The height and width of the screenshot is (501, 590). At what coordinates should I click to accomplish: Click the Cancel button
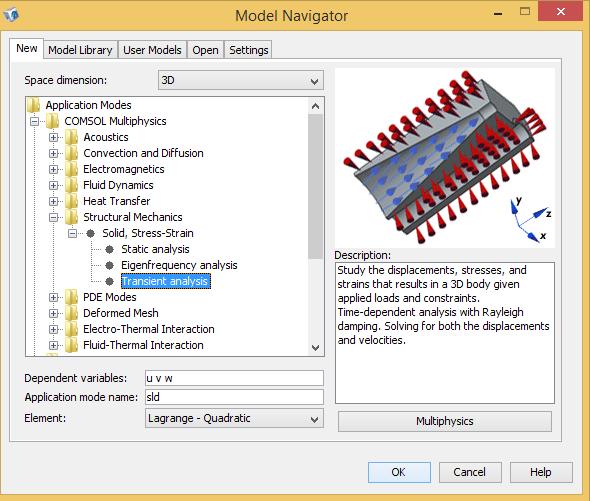[x=470, y=472]
